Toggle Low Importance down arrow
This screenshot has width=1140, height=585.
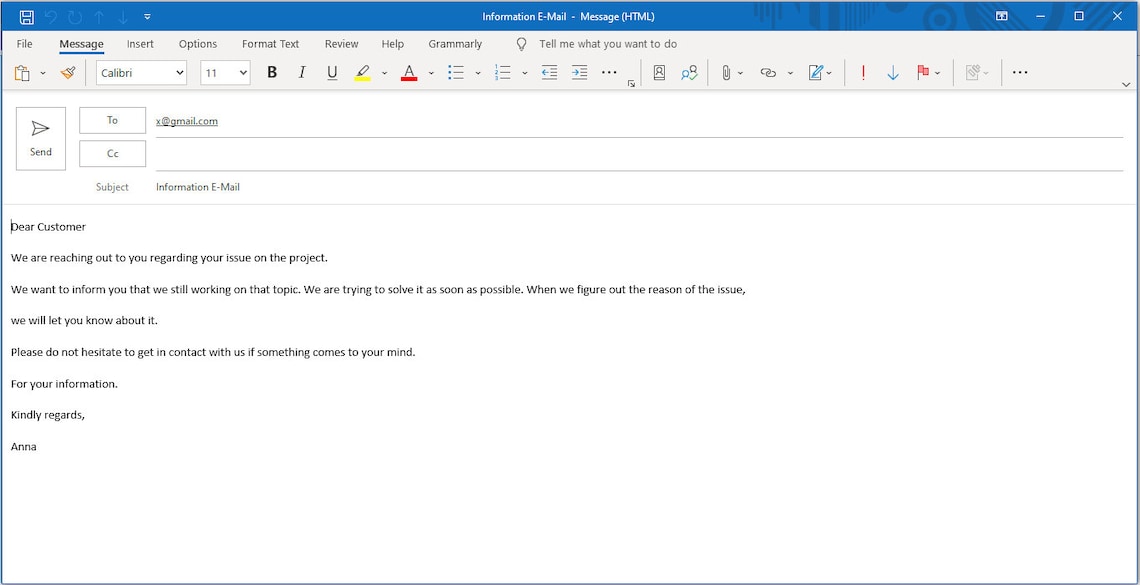(894, 73)
